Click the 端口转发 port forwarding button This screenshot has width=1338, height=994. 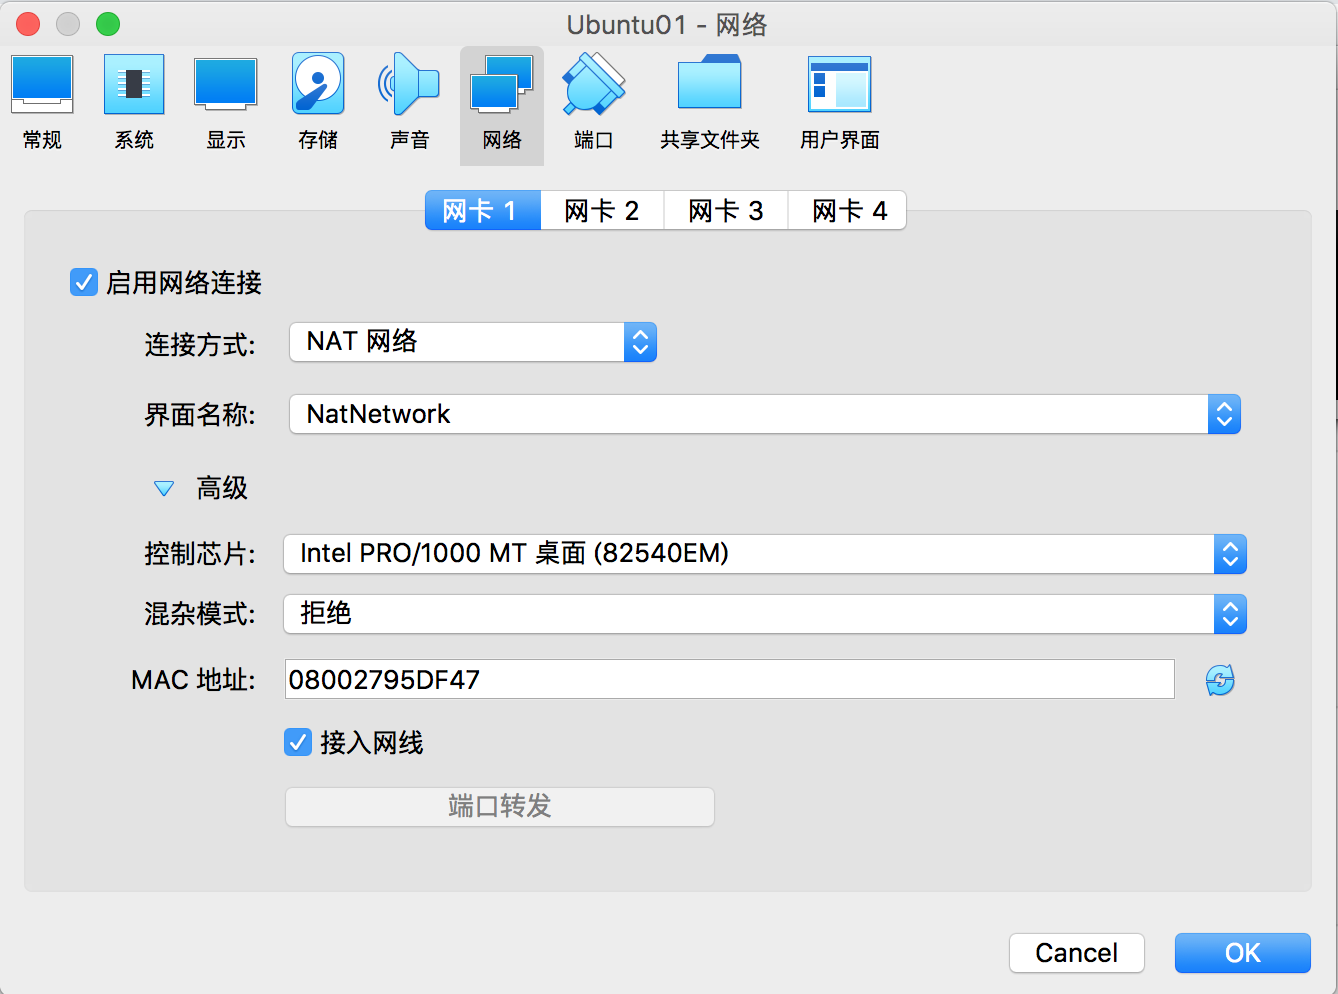(x=500, y=807)
